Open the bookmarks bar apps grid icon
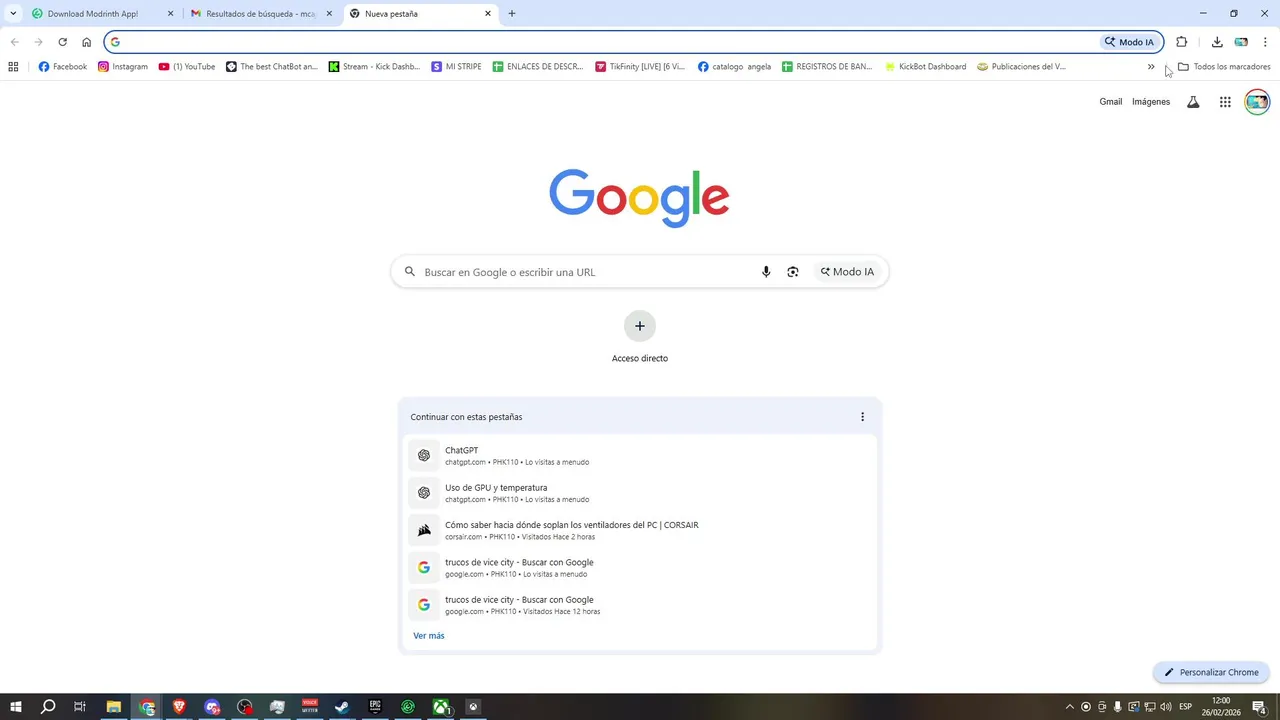The width and height of the screenshot is (1280, 720). [x=13, y=67]
